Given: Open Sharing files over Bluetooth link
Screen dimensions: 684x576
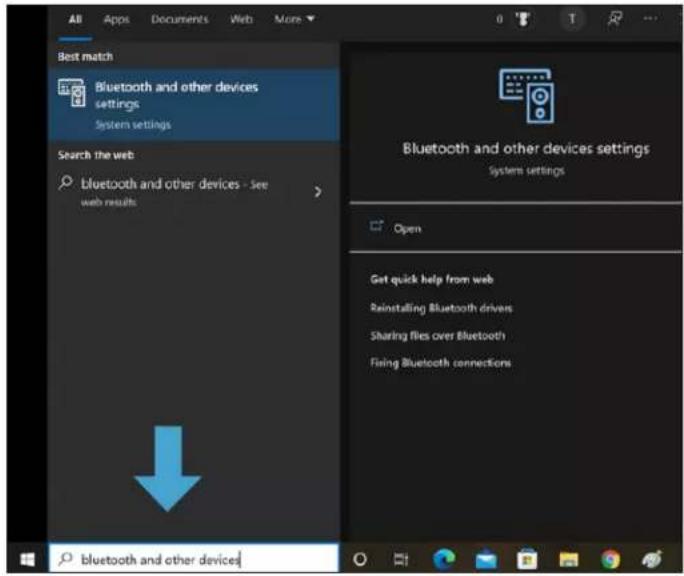Looking at the screenshot, I should click(x=438, y=336).
